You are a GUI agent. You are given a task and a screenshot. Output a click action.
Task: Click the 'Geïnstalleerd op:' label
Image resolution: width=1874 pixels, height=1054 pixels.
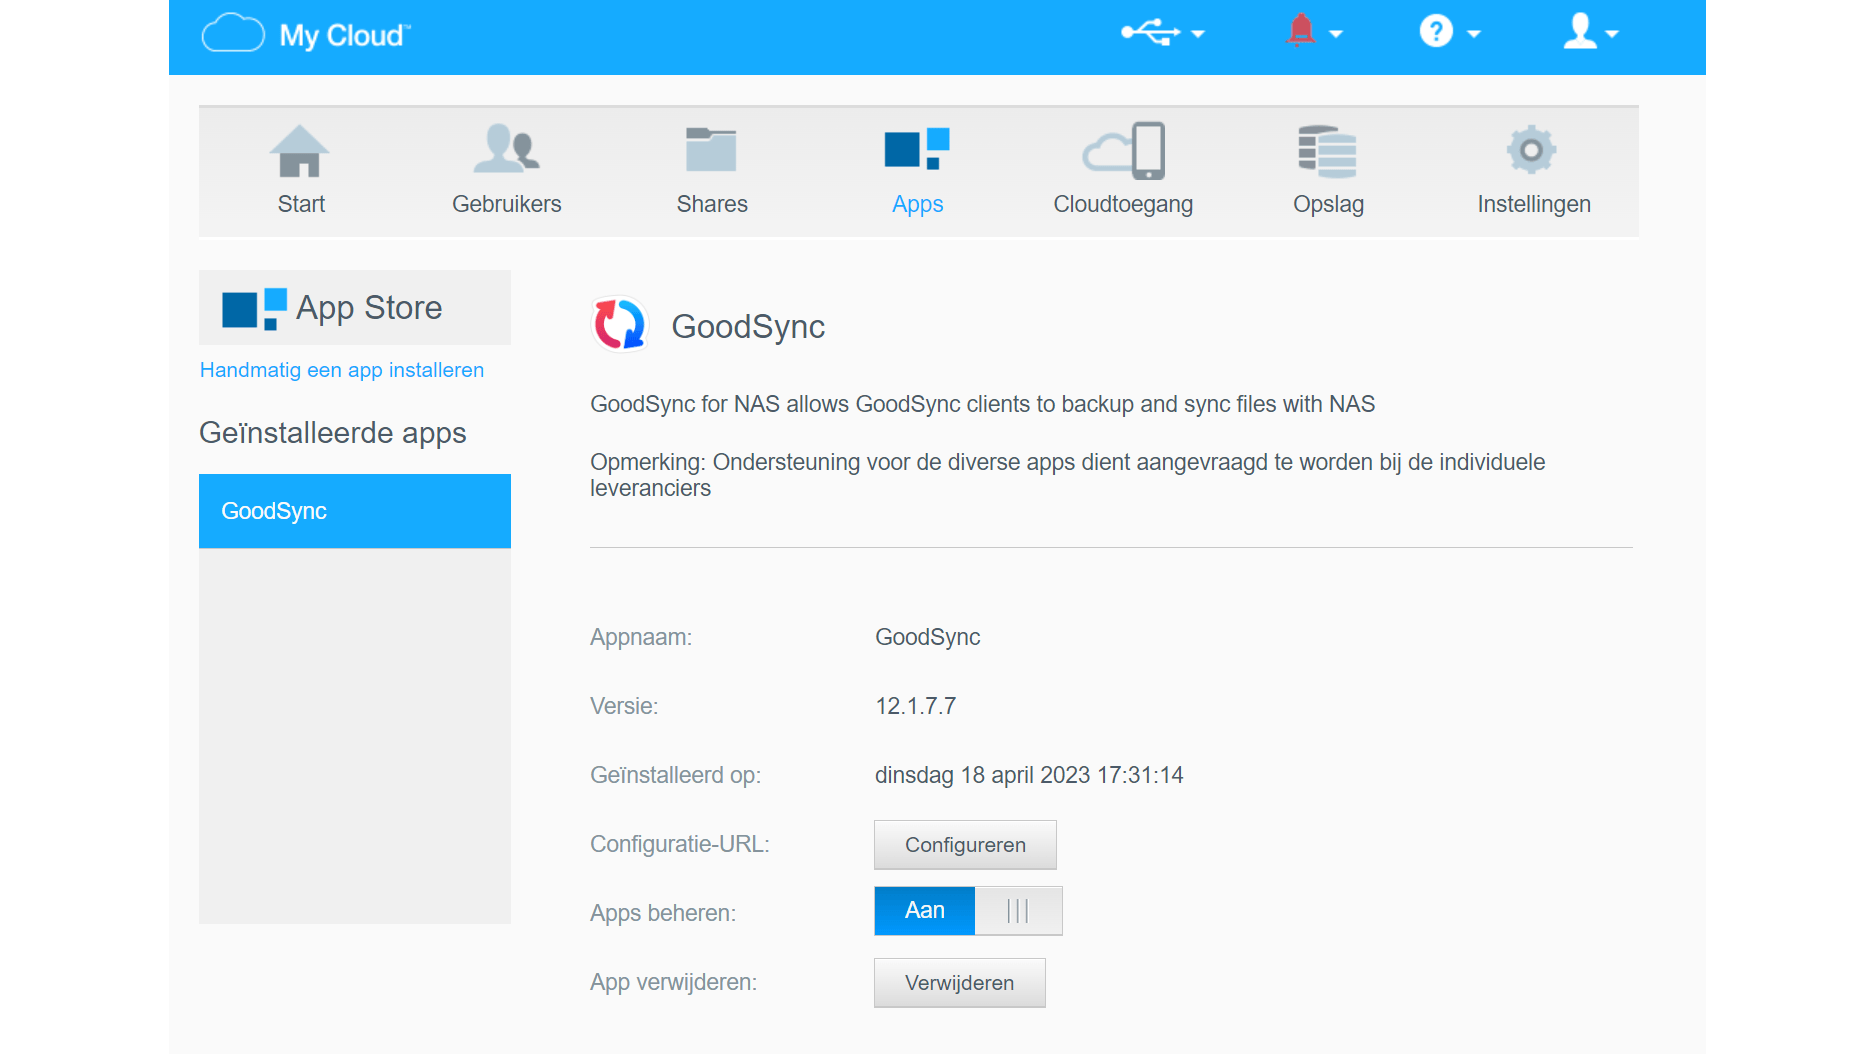(x=676, y=776)
